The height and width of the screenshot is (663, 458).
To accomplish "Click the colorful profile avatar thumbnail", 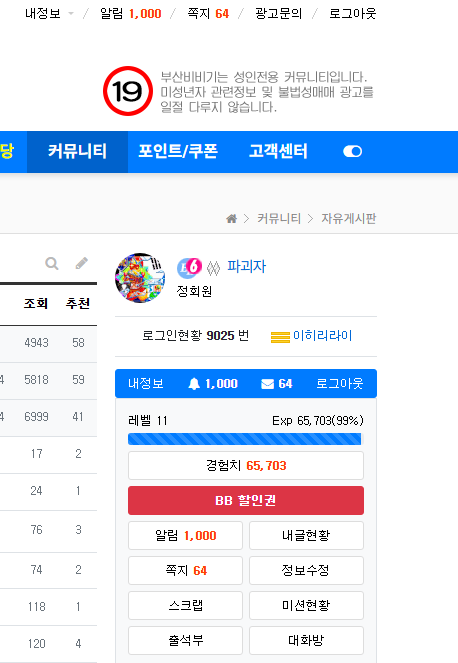I will 140,278.
